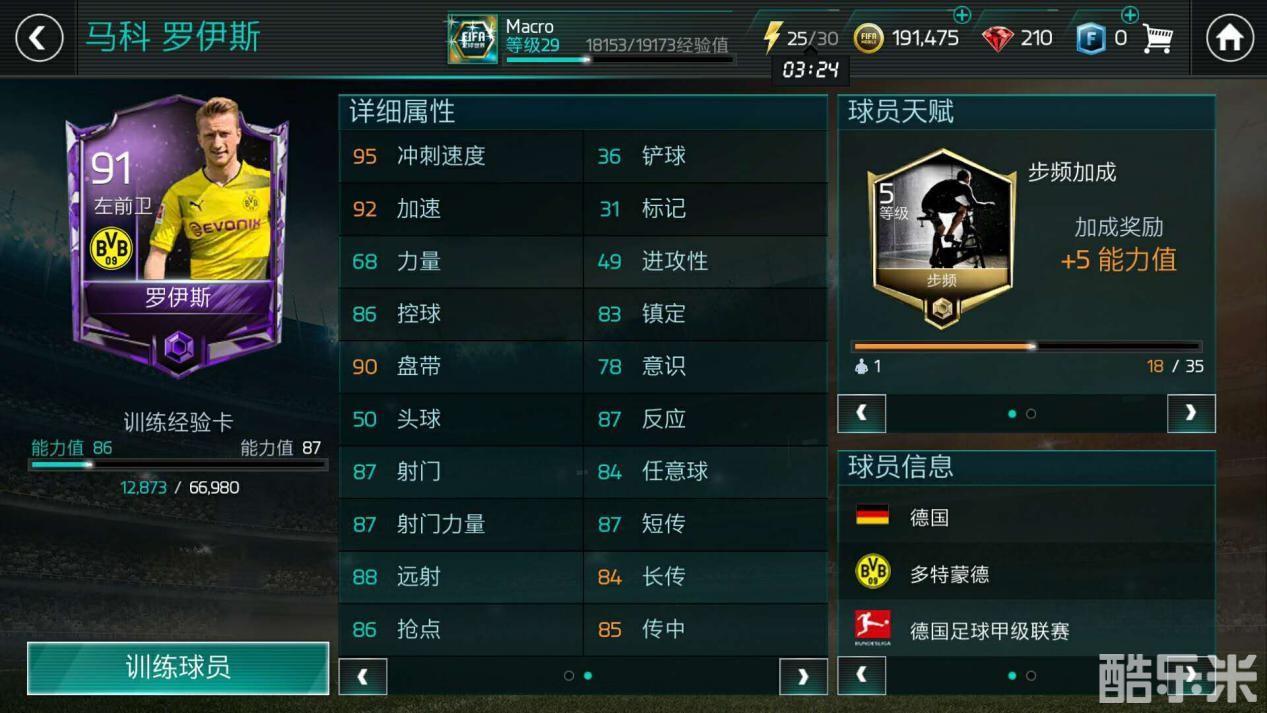Go to the previous player talent
The width and height of the screenshot is (1267, 713).
click(x=861, y=413)
